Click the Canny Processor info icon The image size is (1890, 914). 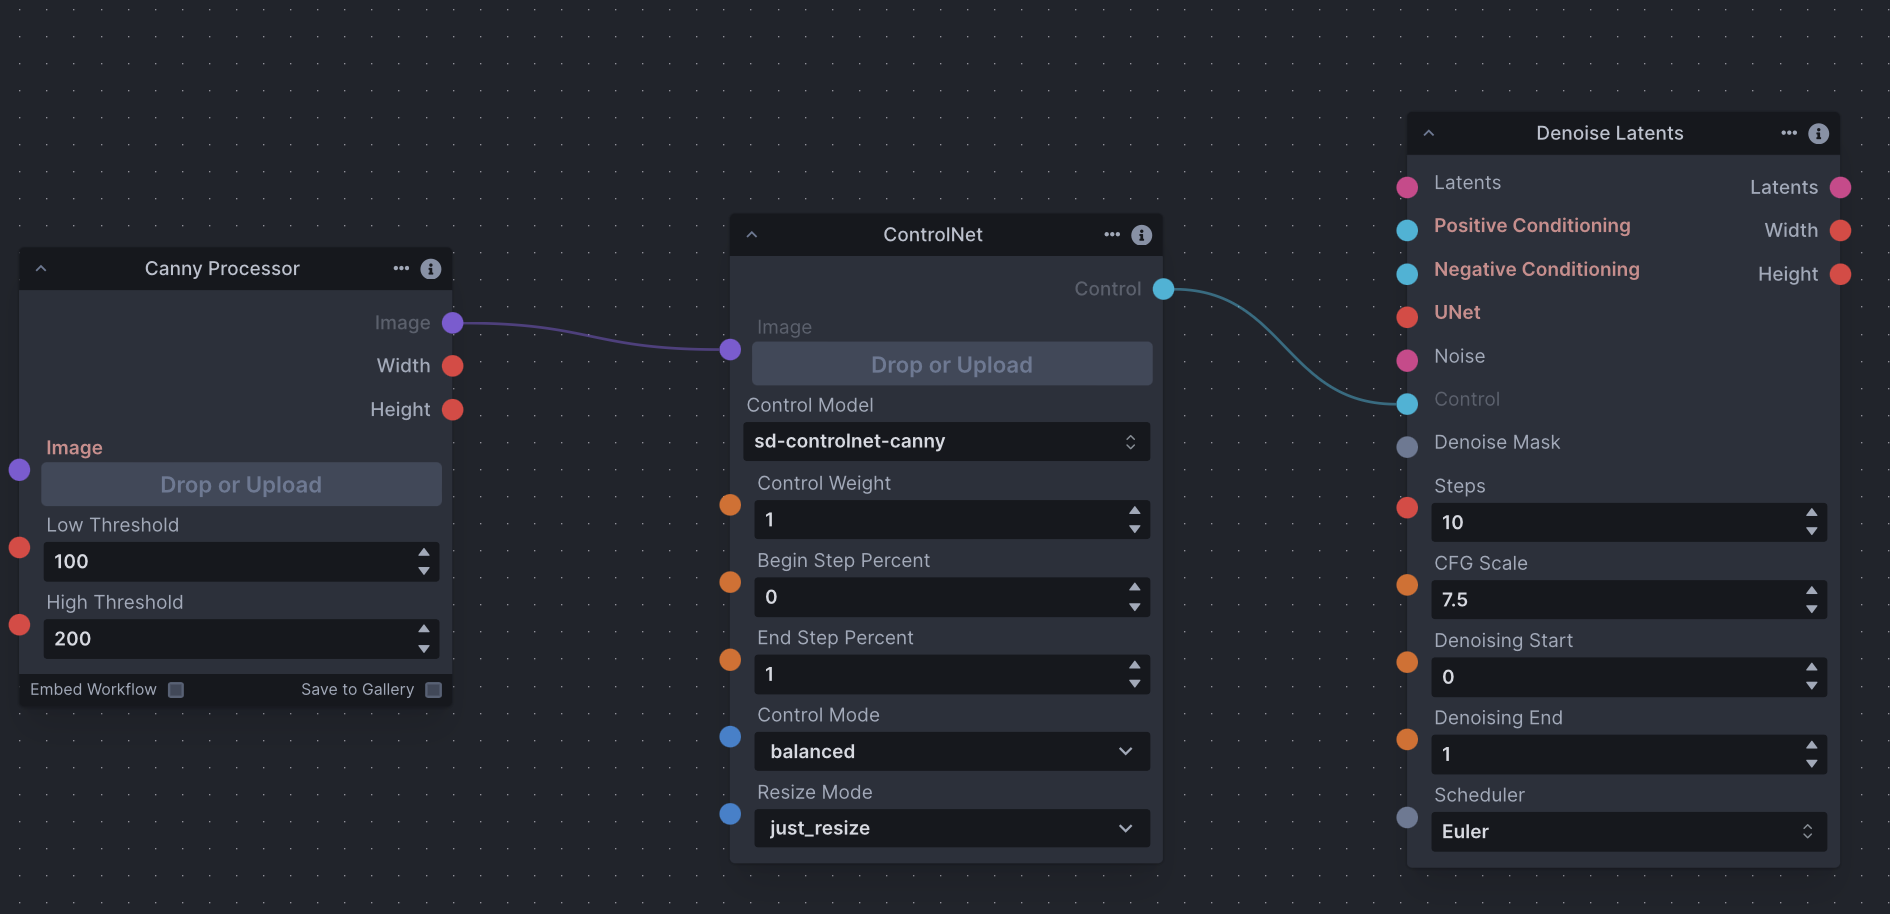430,269
